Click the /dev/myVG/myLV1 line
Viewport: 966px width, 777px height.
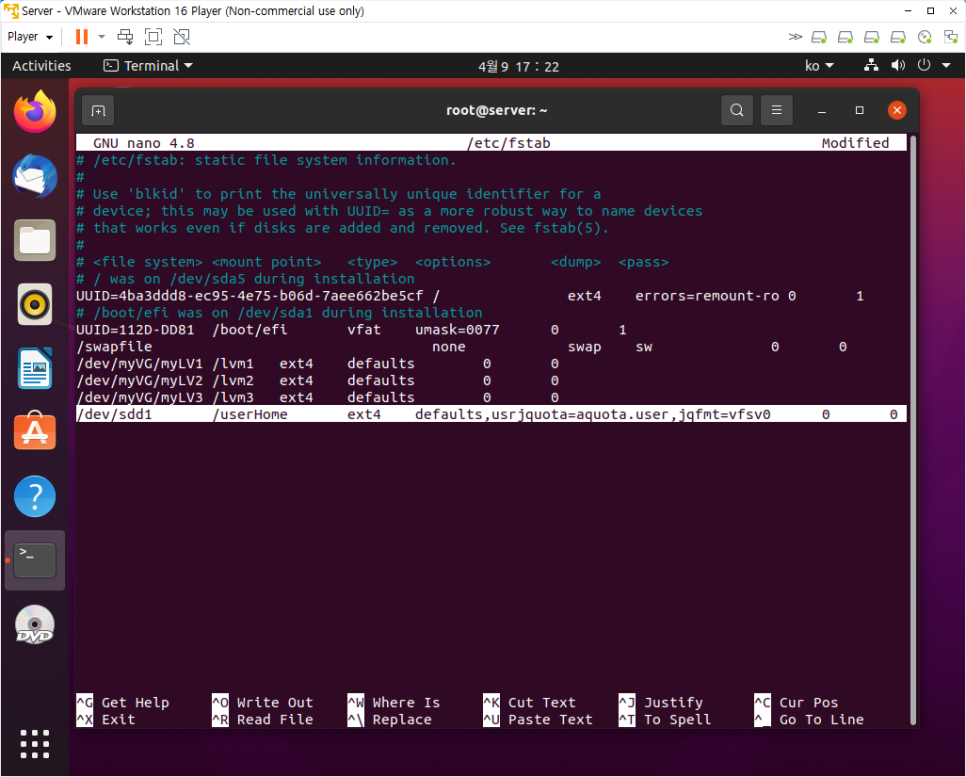click(317, 364)
